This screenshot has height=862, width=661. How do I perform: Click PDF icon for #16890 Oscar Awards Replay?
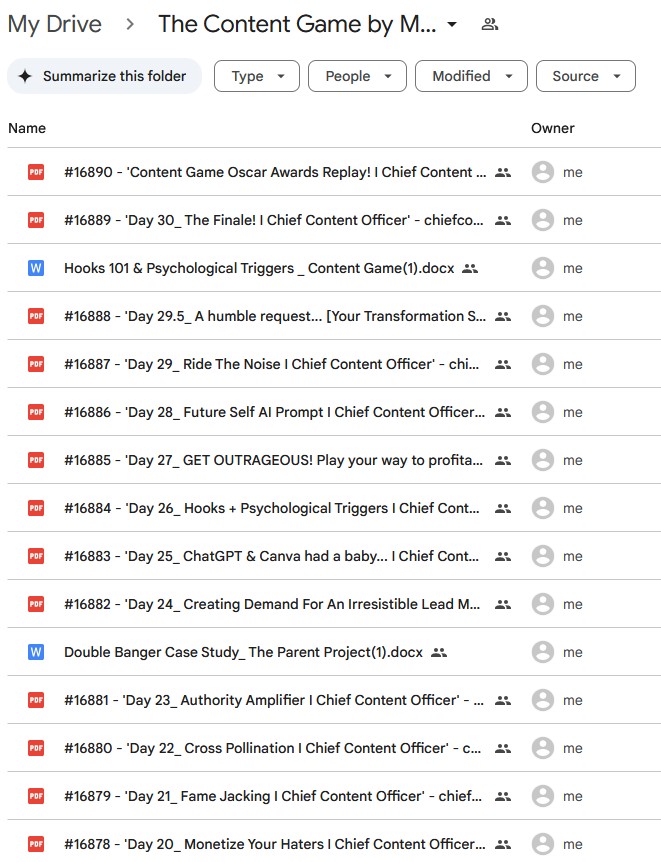36,172
